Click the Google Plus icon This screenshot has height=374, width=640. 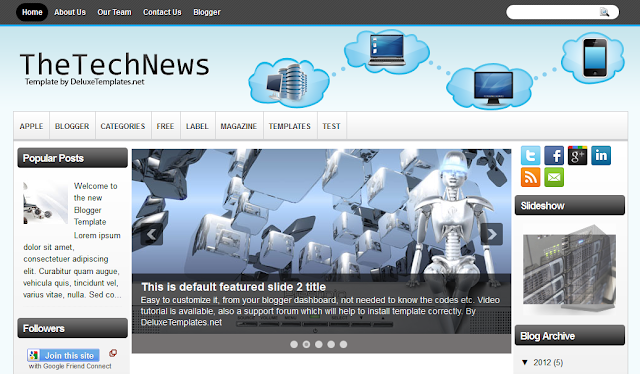point(577,156)
